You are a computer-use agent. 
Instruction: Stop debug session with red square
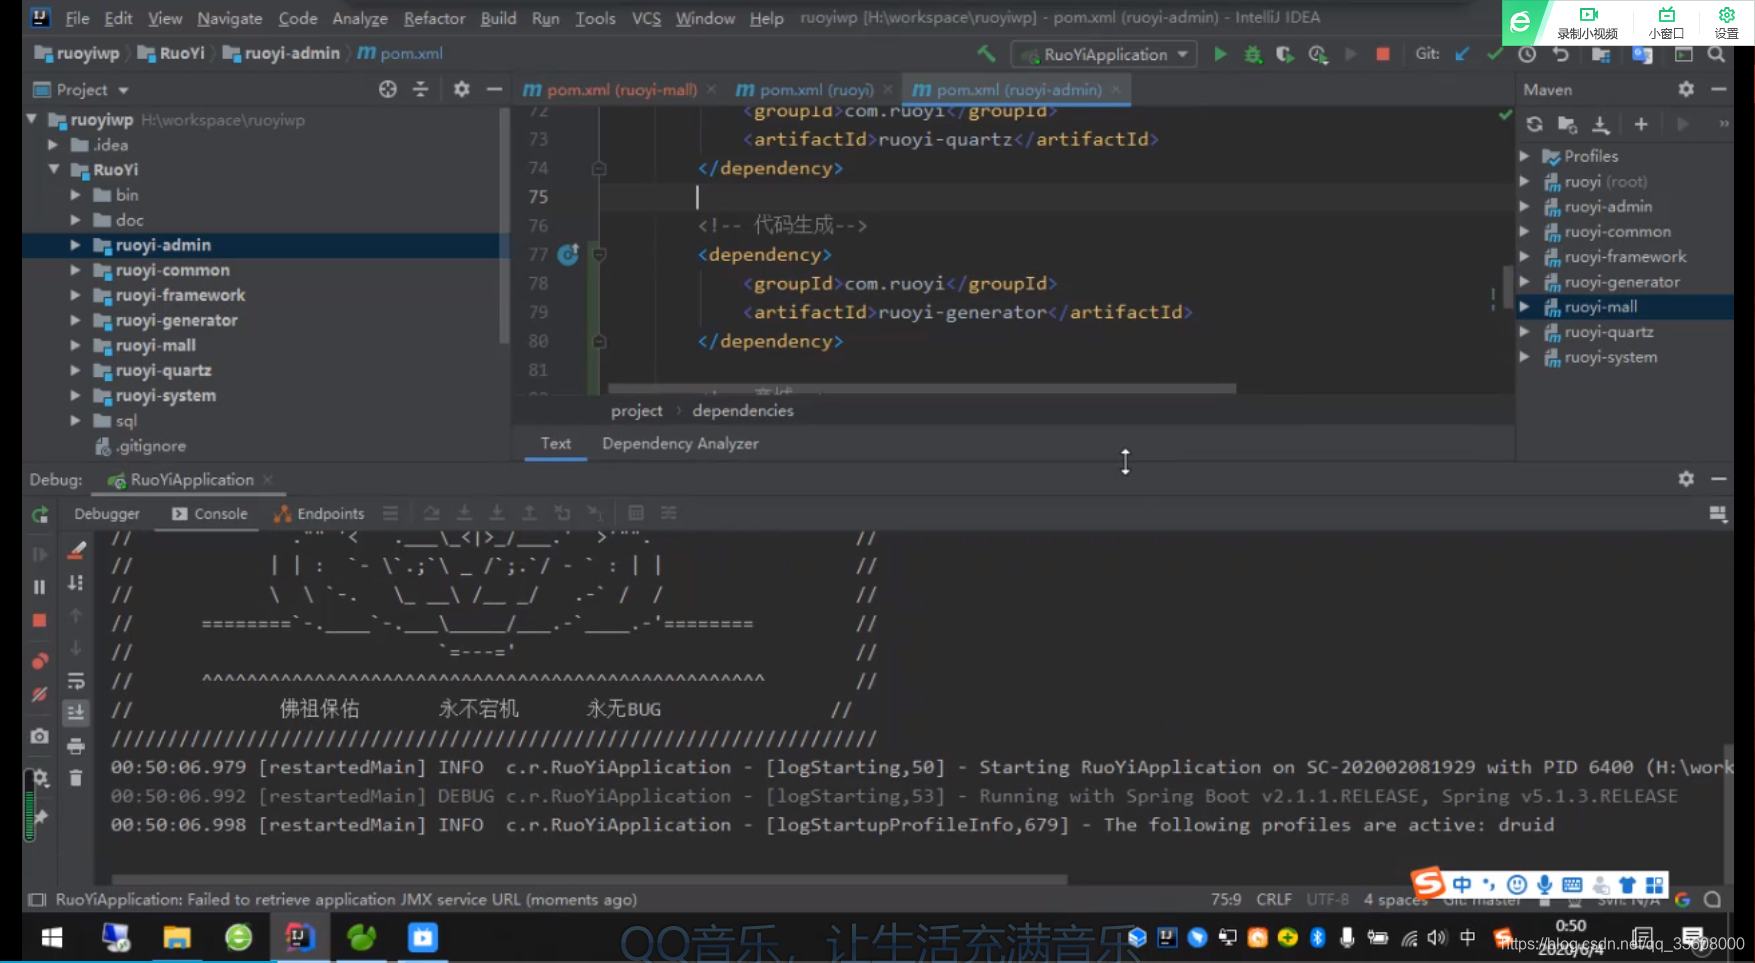40,620
